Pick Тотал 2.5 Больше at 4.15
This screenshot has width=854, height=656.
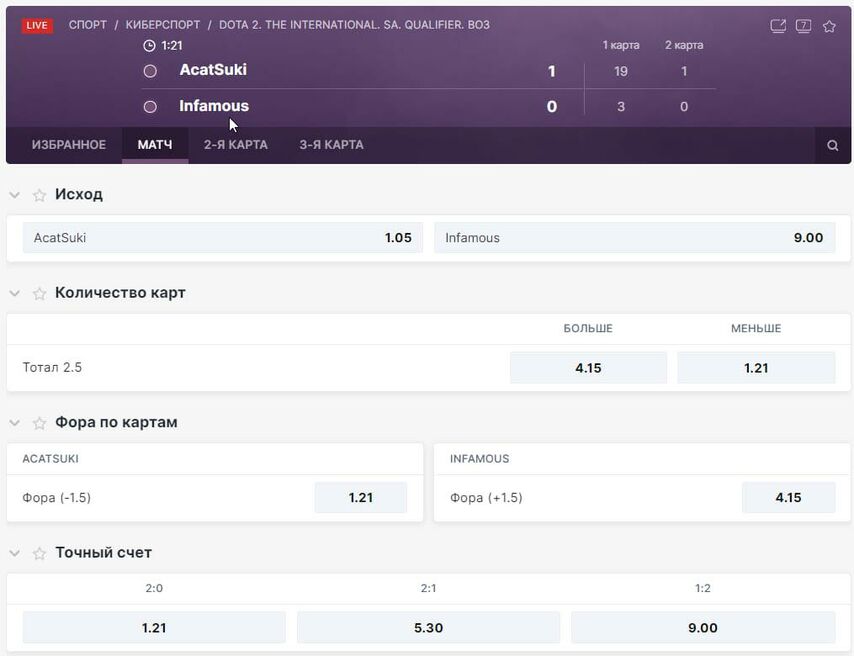point(588,368)
